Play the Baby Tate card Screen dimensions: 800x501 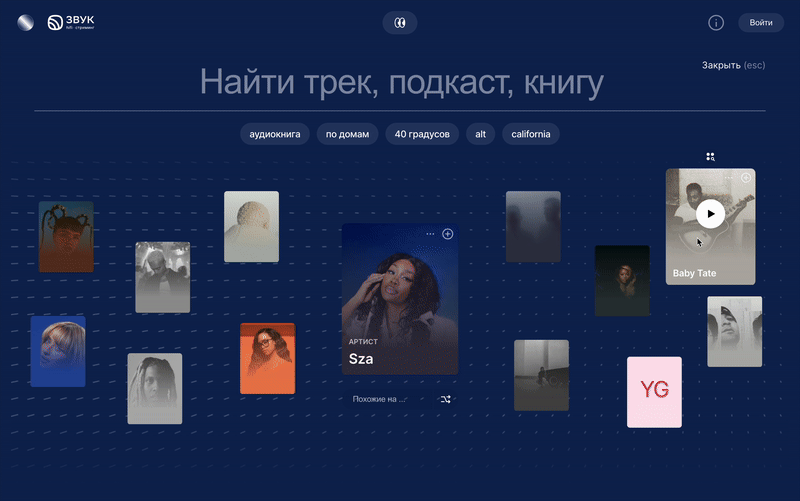(x=710, y=214)
